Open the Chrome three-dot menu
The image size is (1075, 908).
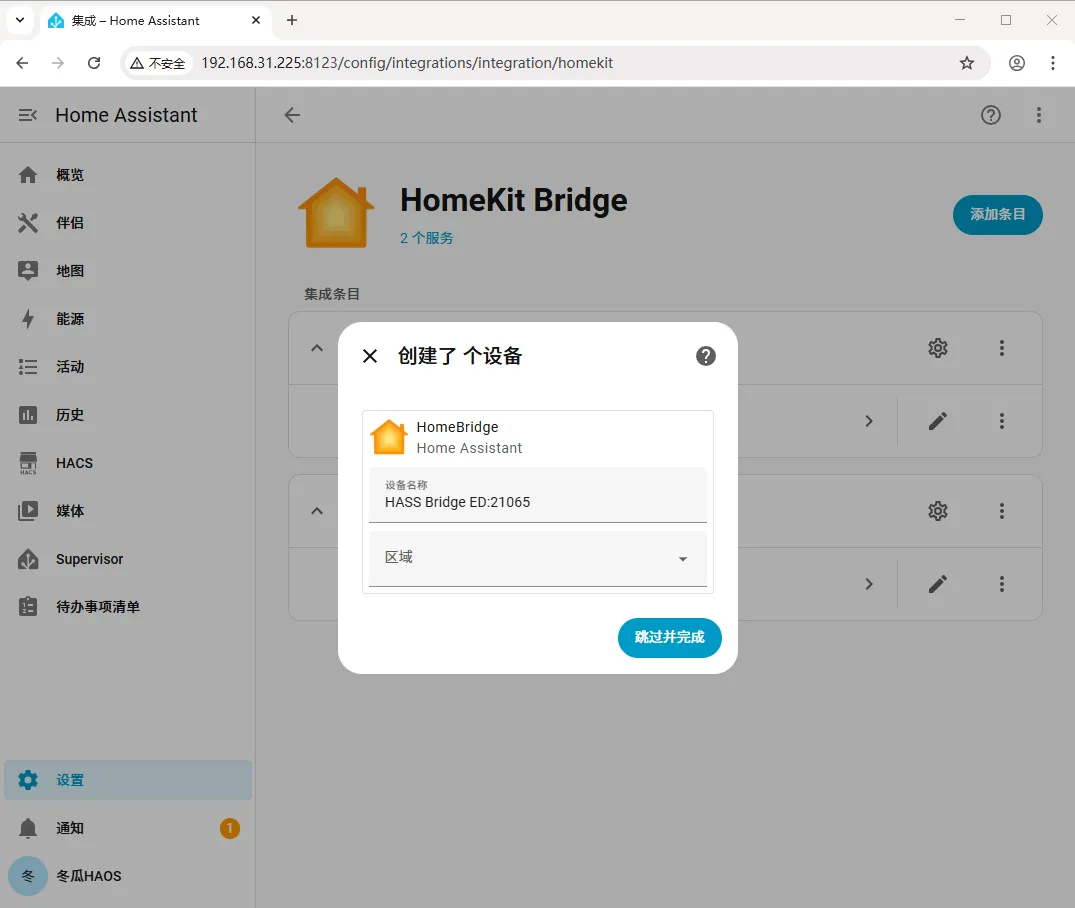coord(1052,63)
